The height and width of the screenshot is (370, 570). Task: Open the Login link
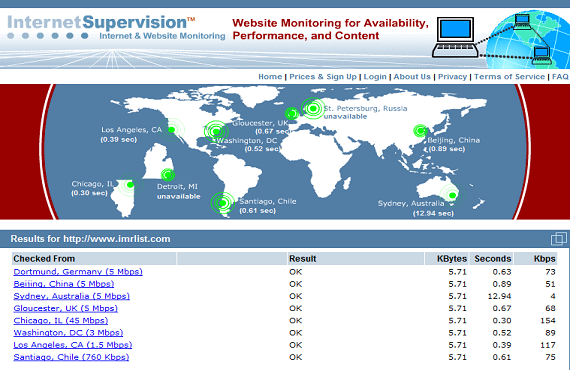click(x=375, y=77)
